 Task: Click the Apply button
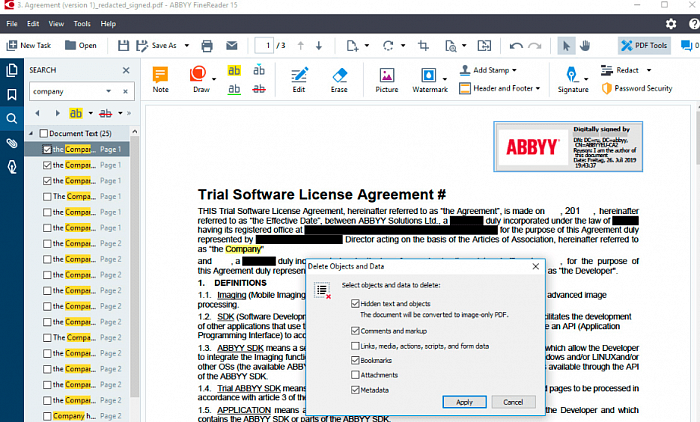point(464,401)
